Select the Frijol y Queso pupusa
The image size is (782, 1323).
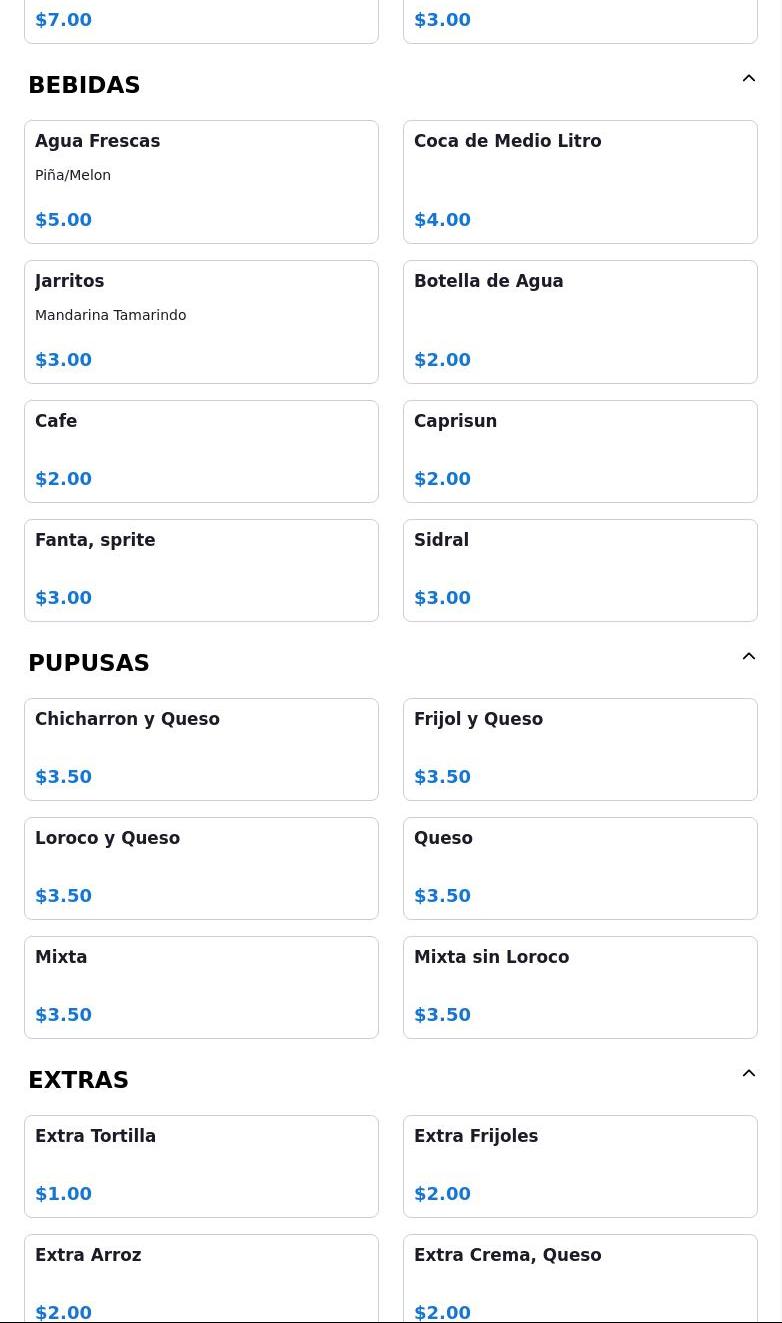[580, 750]
